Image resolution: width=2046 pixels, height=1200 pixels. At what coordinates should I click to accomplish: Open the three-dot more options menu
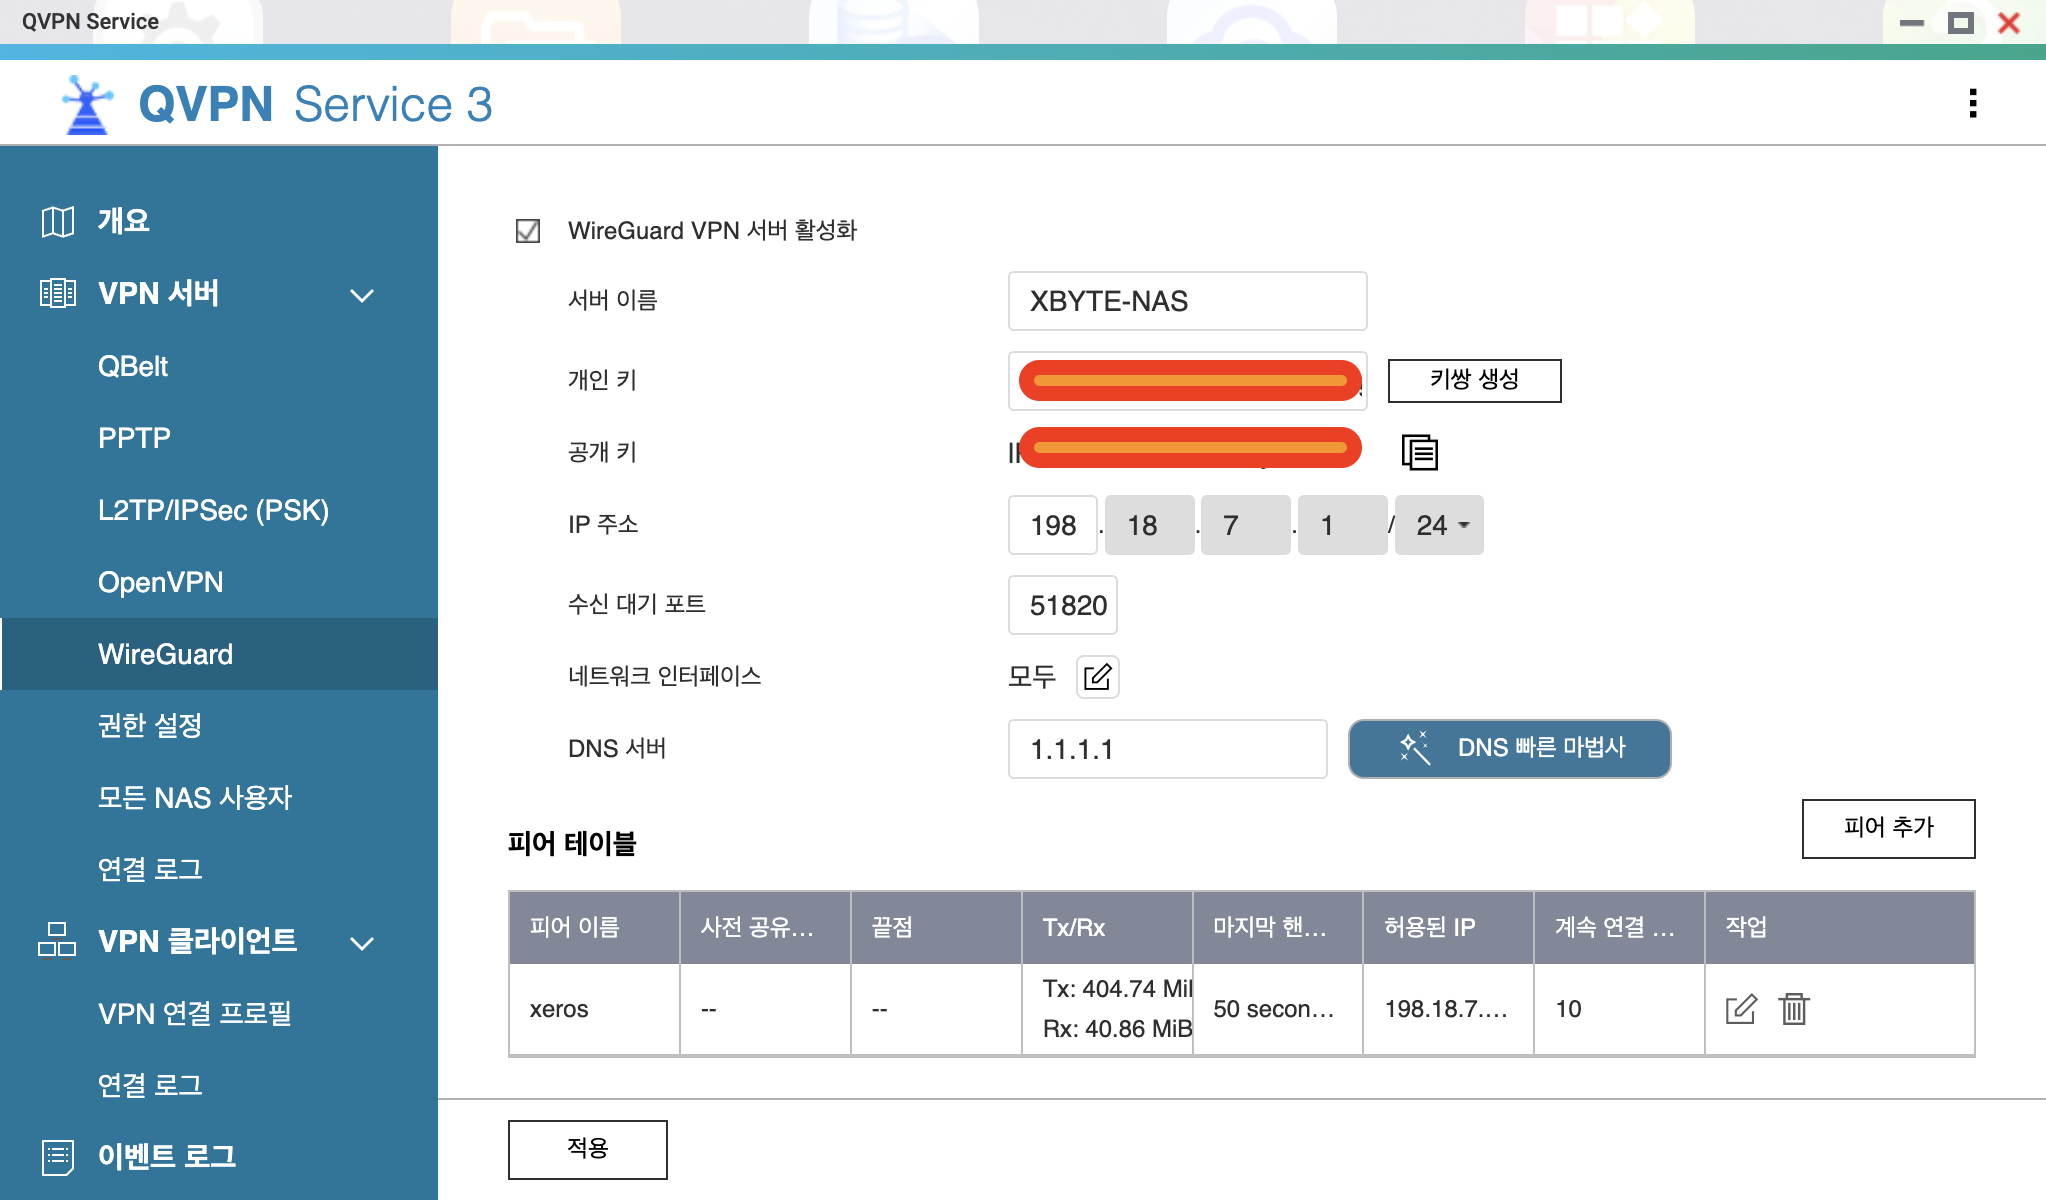(1972, 103)
